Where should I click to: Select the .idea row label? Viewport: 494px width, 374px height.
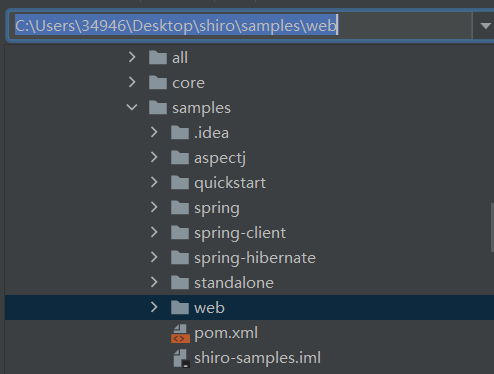pyautogui.click(x=211, y=133)
